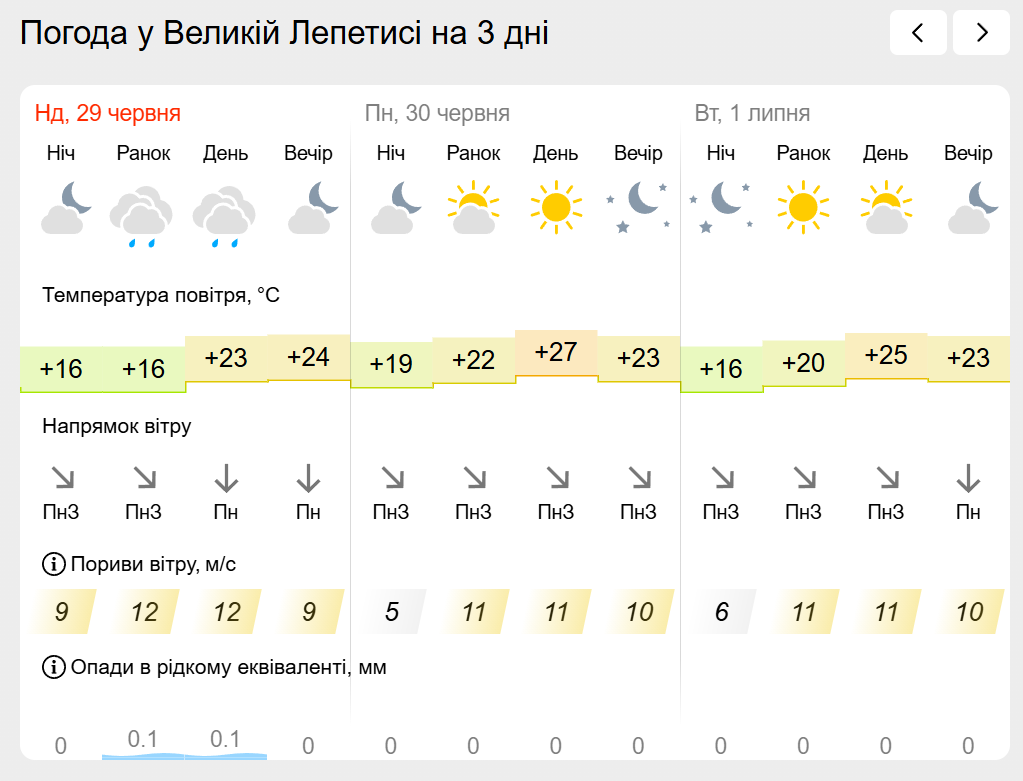The image size is (1023, 781).
Task: Select the +27 temperature cell on Monday
Action: point(556,353)
